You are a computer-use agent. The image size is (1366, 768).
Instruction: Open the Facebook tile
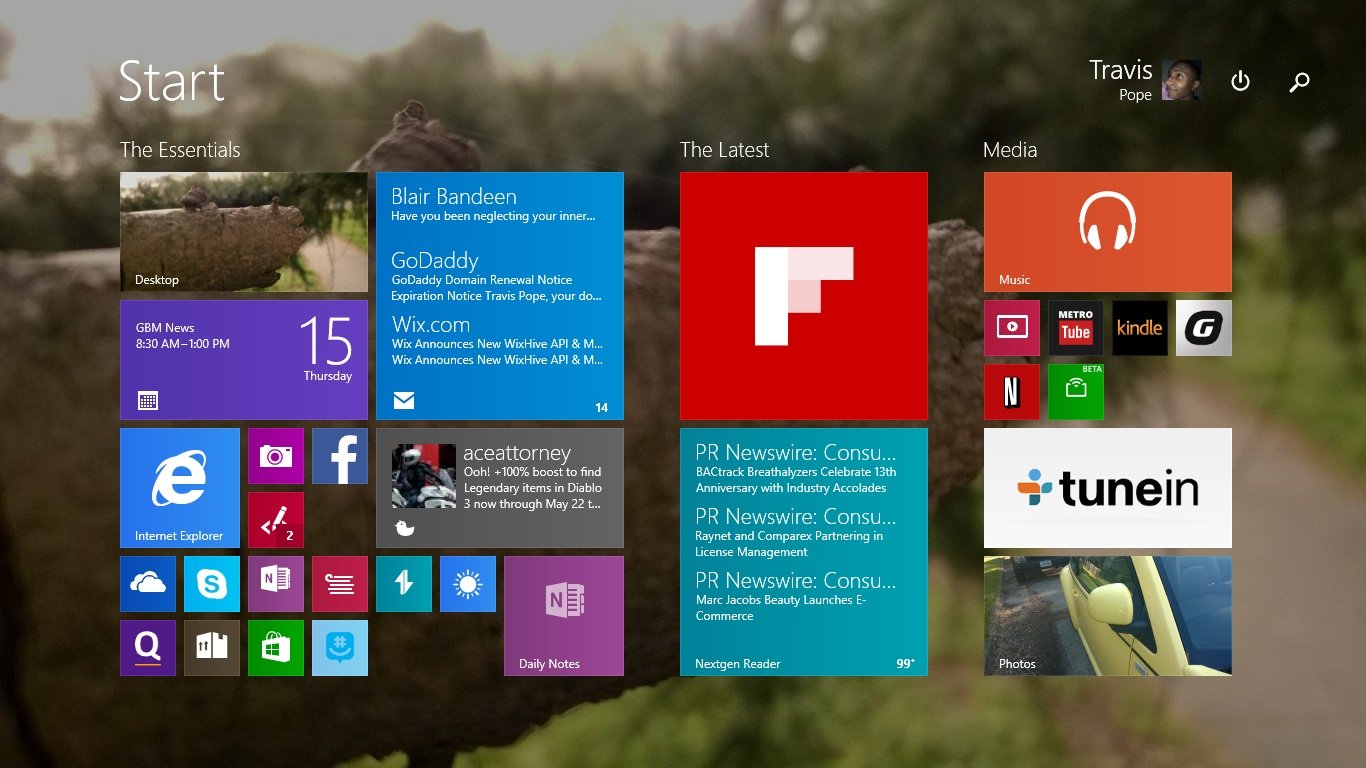pos(340,456)
